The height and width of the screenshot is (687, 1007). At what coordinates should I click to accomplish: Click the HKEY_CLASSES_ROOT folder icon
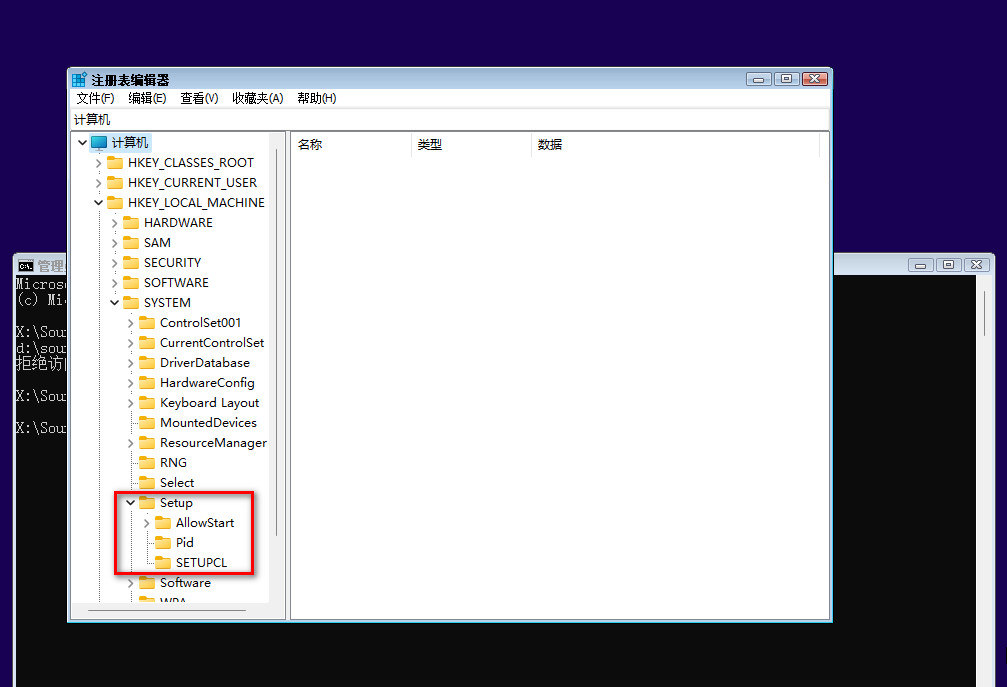point(115,162)
